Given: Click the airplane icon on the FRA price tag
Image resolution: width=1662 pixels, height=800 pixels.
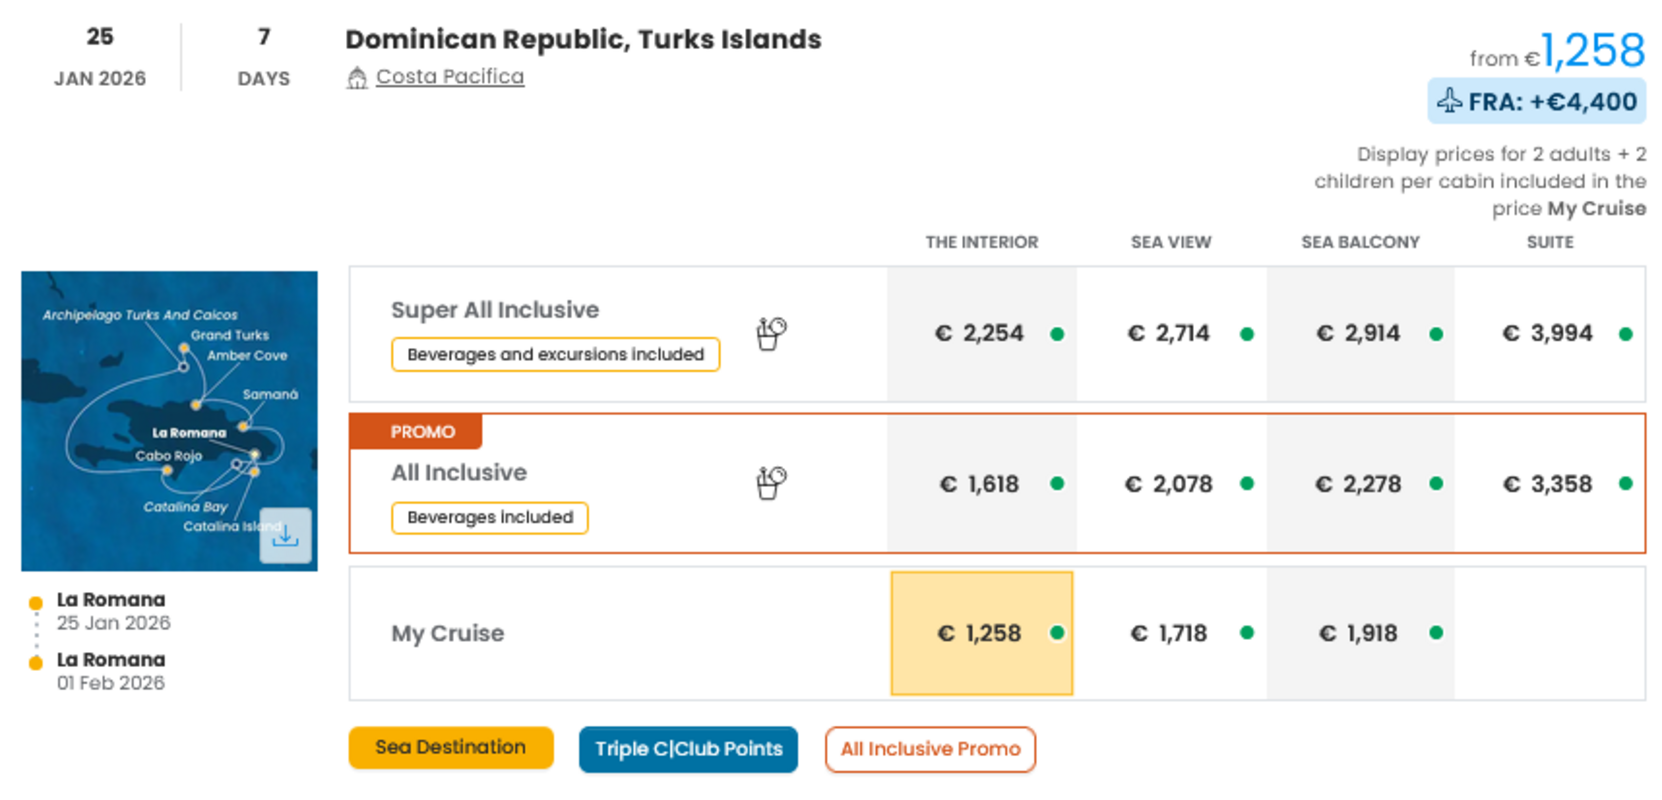Looking at the screenshot, I should pos(1450,100).
